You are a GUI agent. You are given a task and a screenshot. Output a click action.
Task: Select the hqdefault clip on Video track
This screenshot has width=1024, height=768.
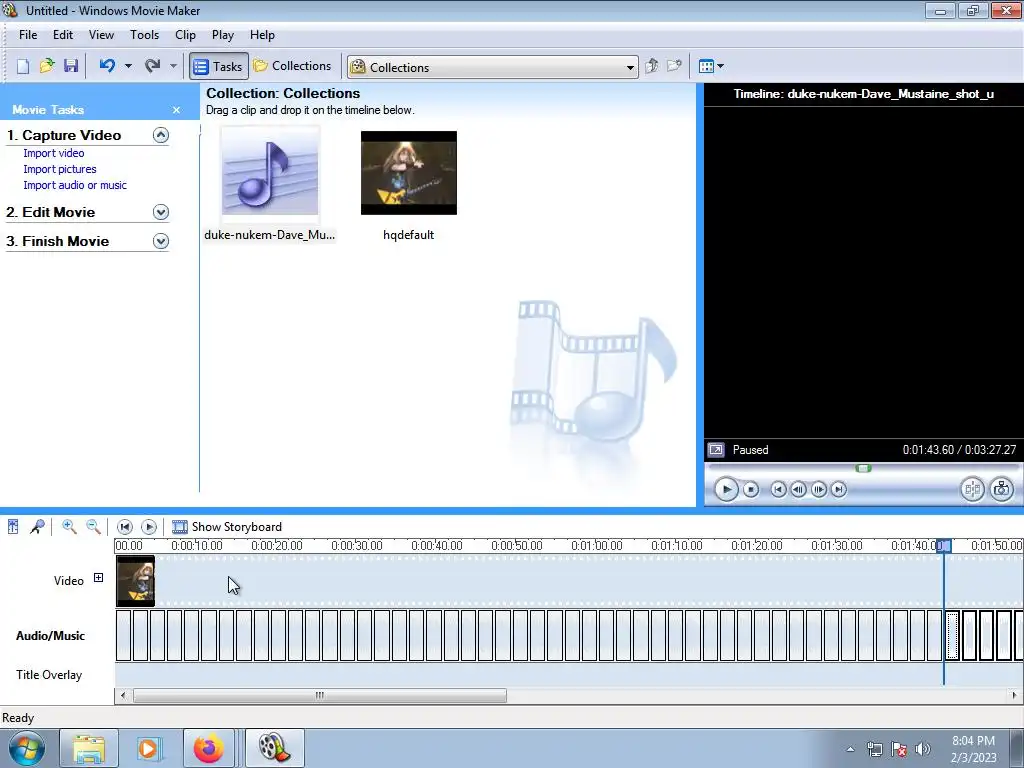pyautogui.click(x=136, y=581)
